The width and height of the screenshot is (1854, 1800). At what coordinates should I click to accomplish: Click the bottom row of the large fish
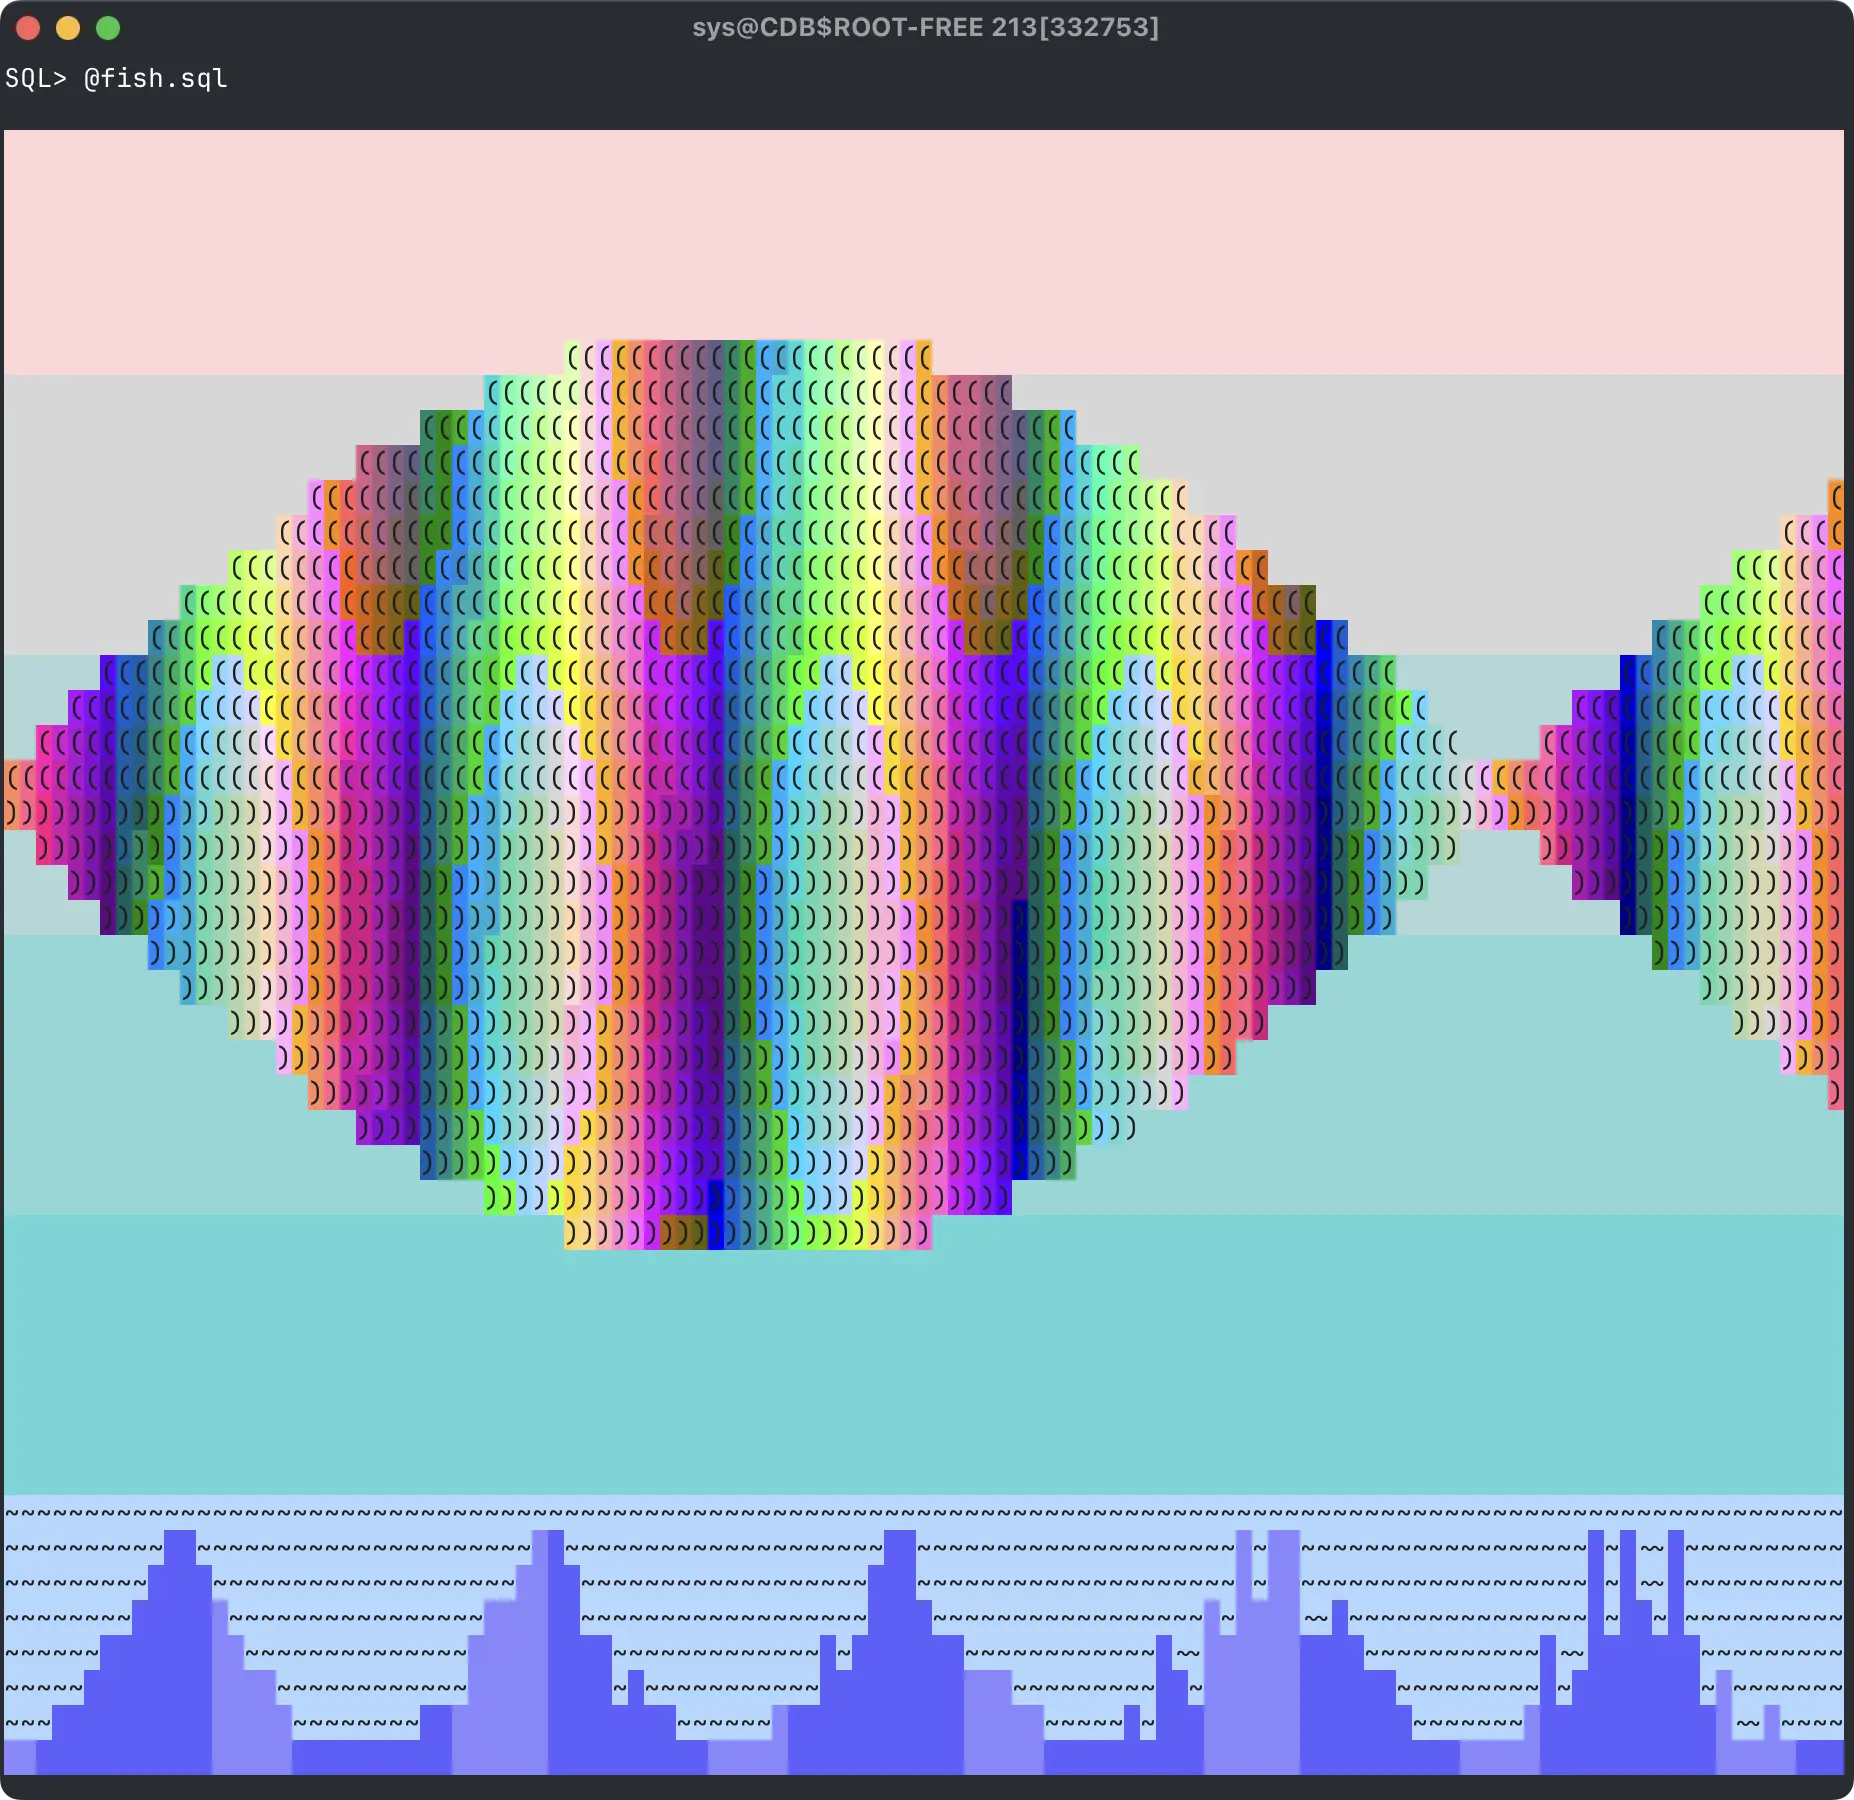[x=748, y=1232]
